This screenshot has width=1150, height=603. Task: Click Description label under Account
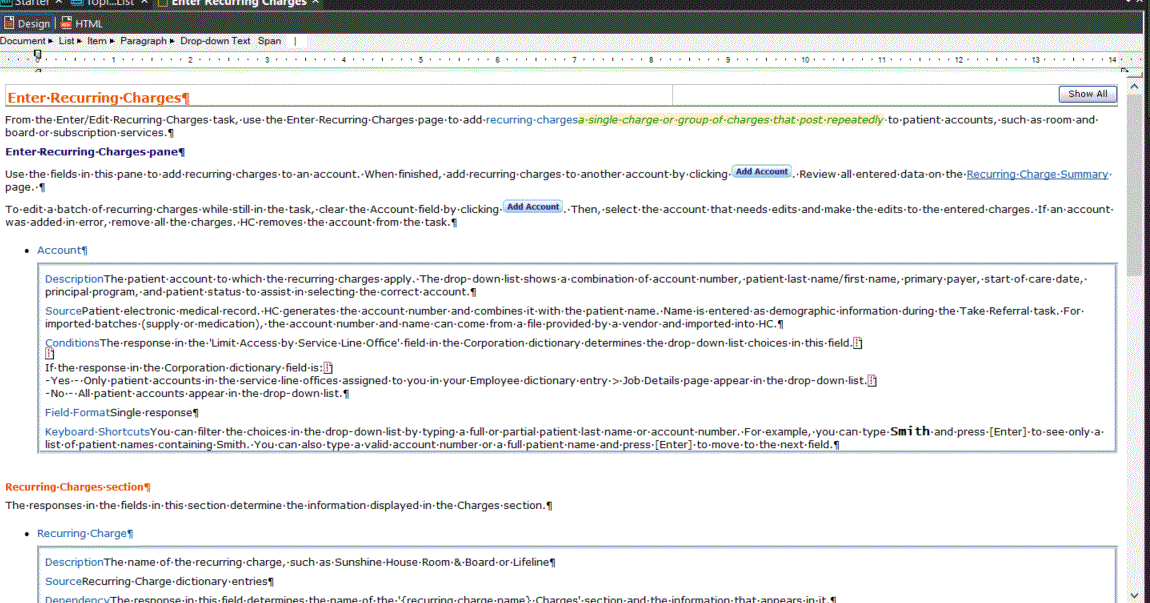(x=74, y=279)
